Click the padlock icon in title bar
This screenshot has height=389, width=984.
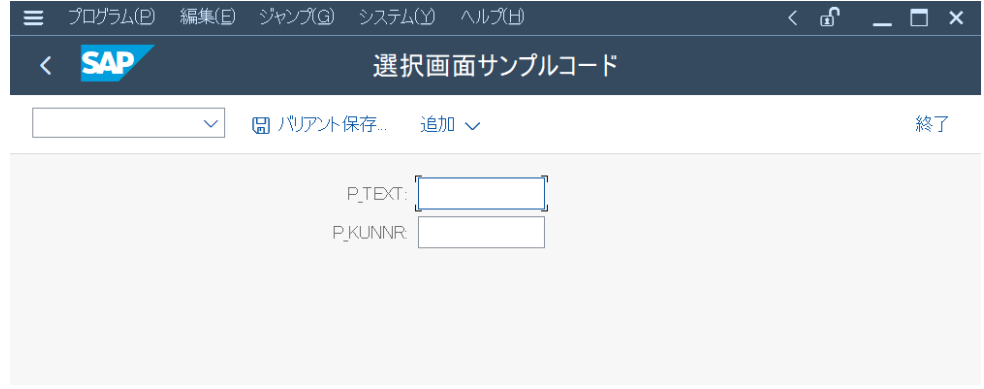click(829, 18)
